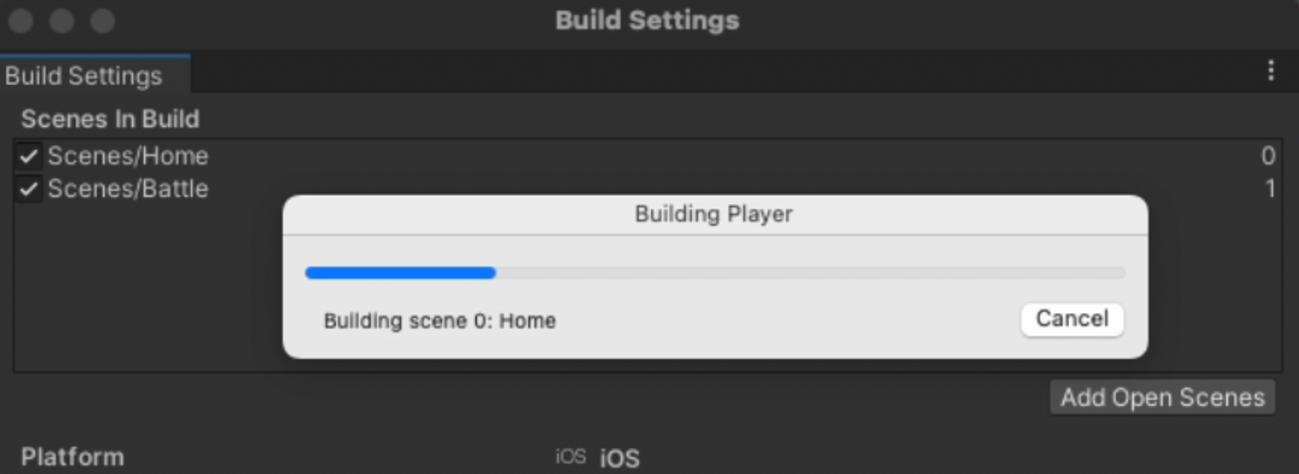Select the Scenes/Home scene entry
Viewport: 1299px width, 474px height.
(x=128, y=157)
